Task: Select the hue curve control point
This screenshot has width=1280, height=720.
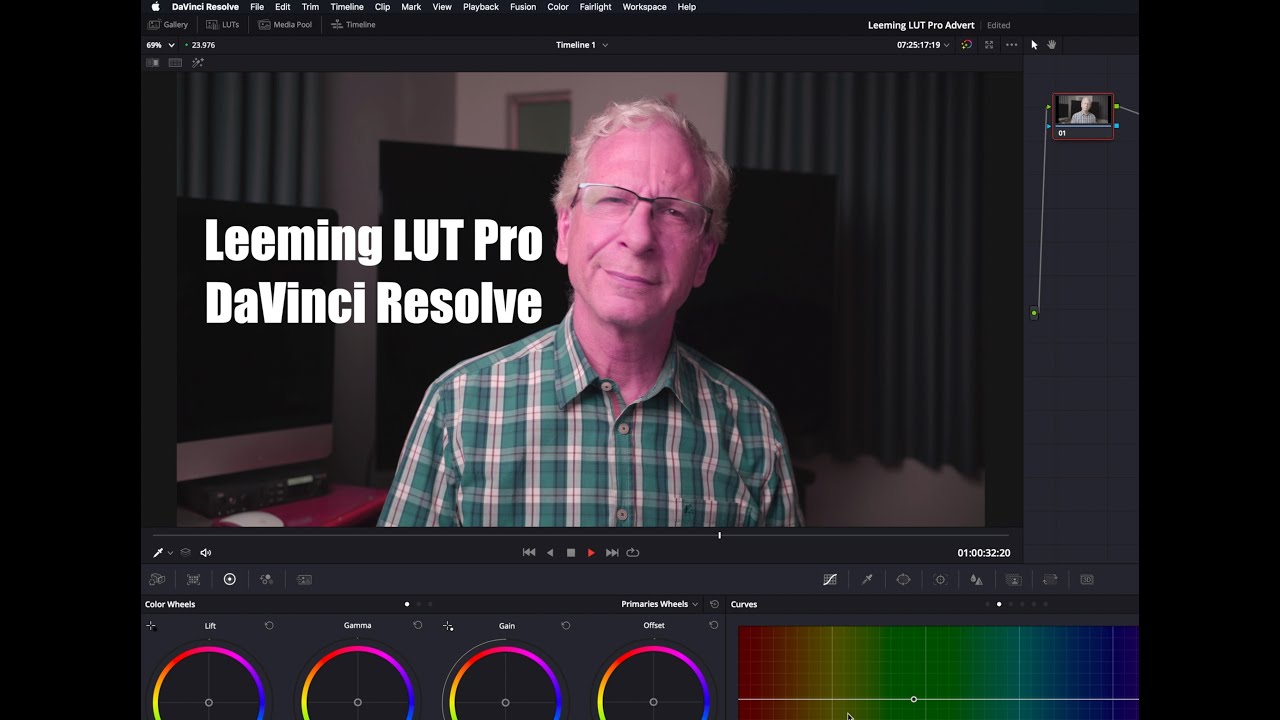Action: [914, 699]
